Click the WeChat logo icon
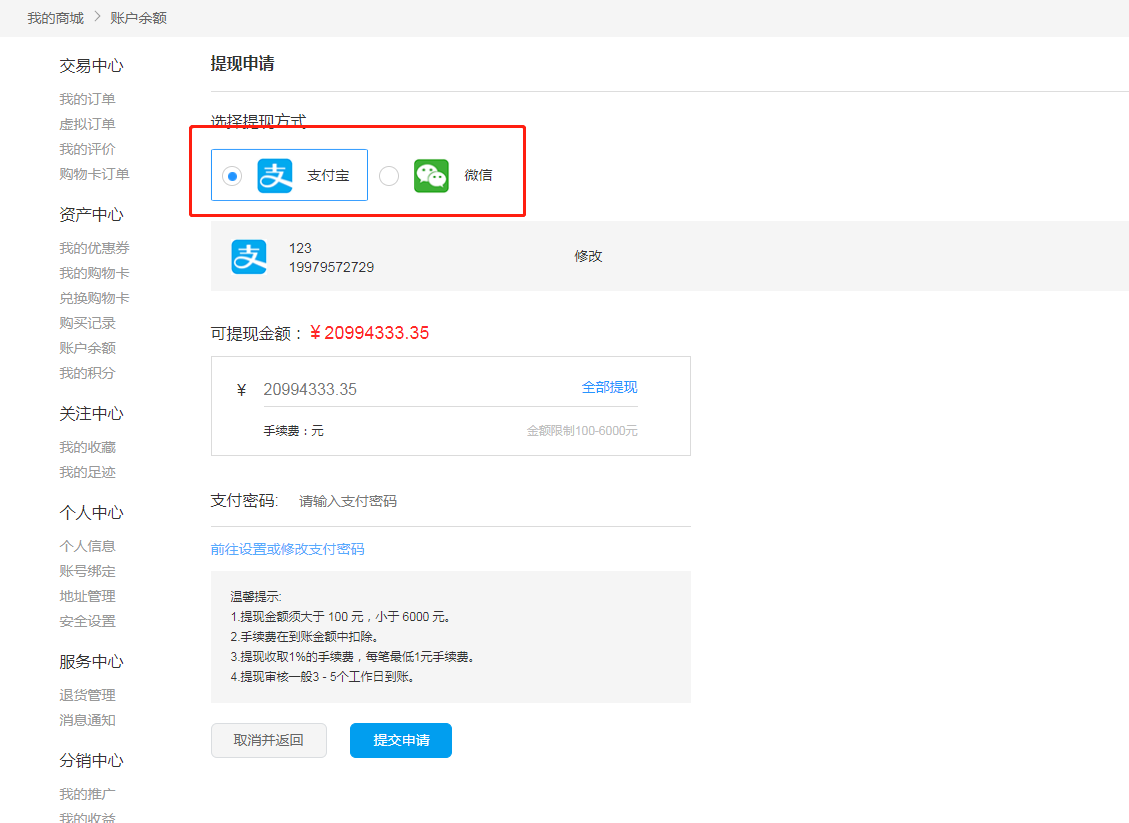The image size is (1129, 823). (x=432, y=176)
